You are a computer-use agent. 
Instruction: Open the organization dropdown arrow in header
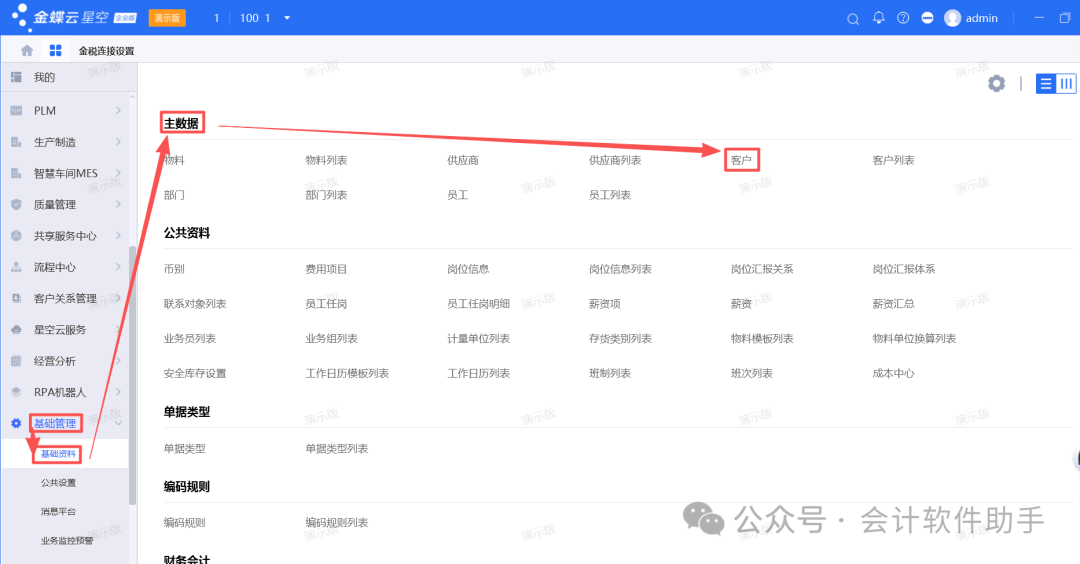(288, 18)
